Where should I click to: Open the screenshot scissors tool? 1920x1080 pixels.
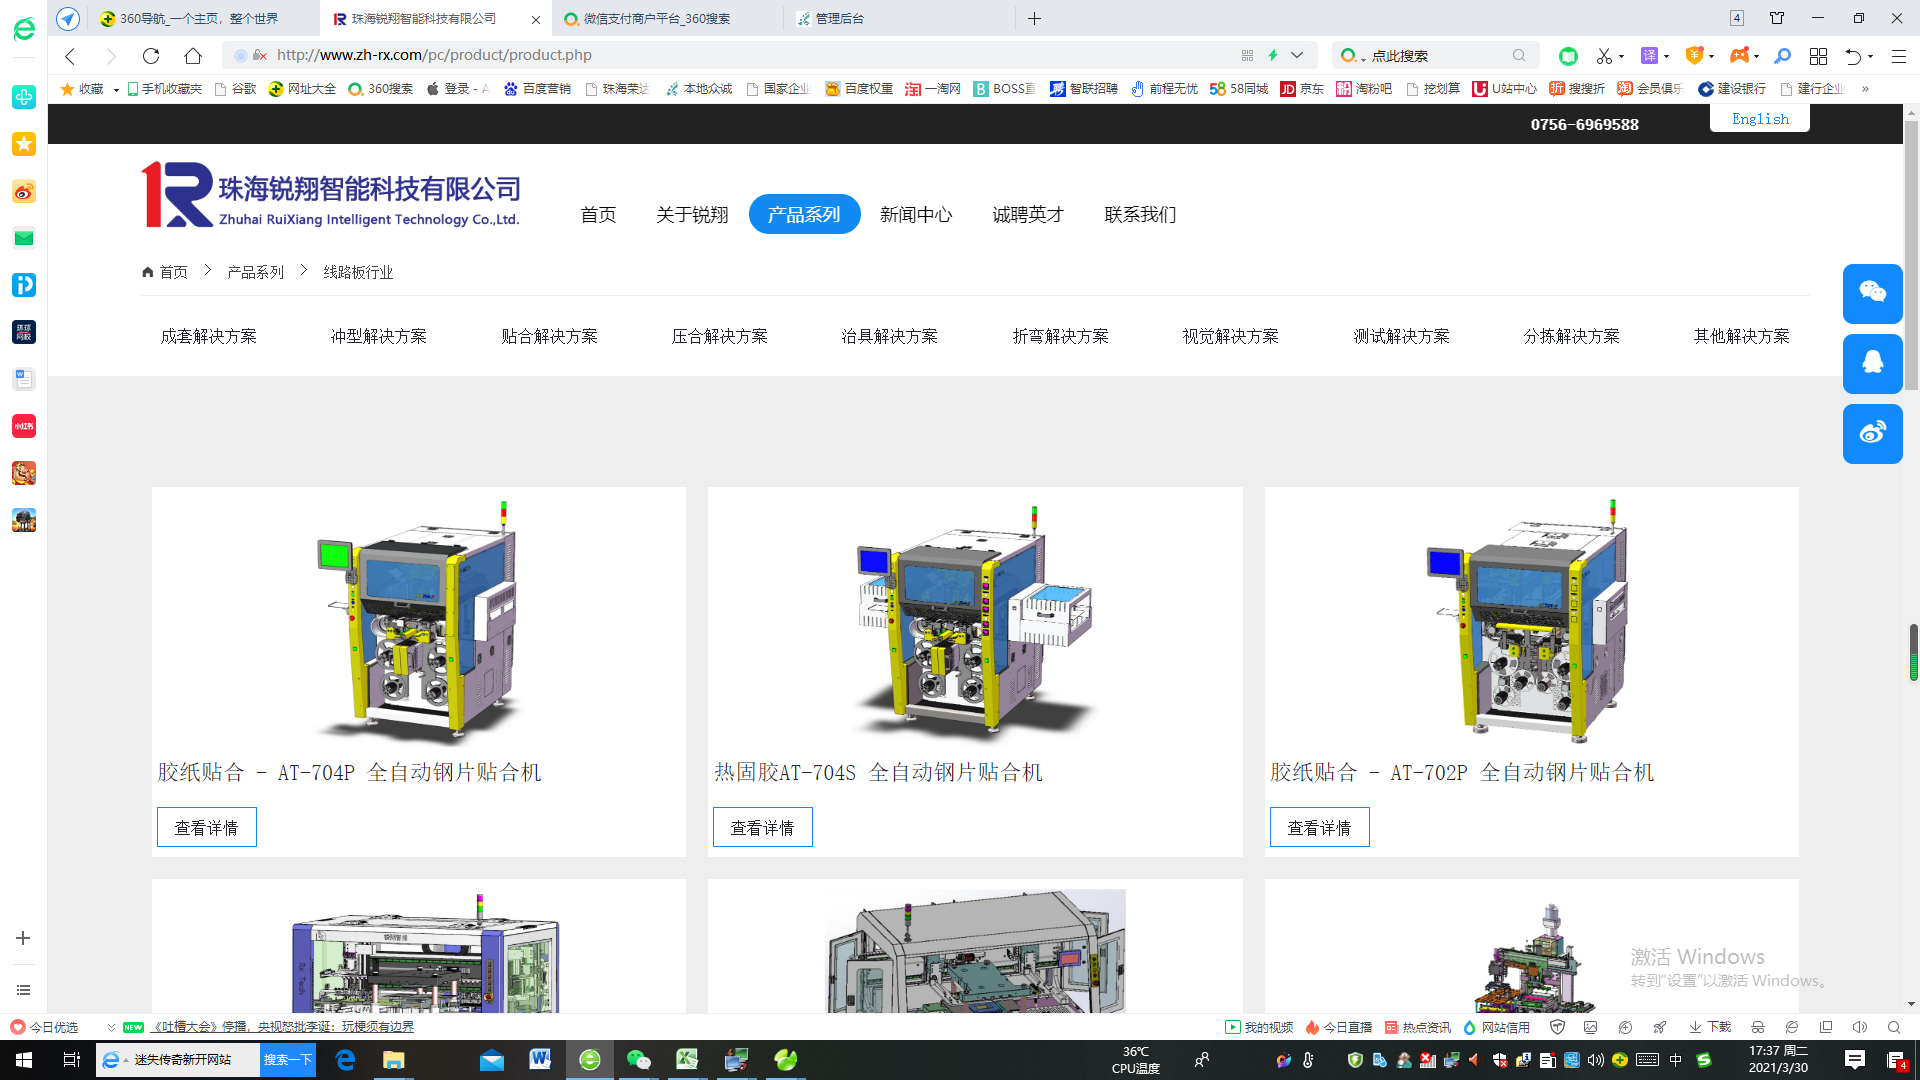(1604, 56)
